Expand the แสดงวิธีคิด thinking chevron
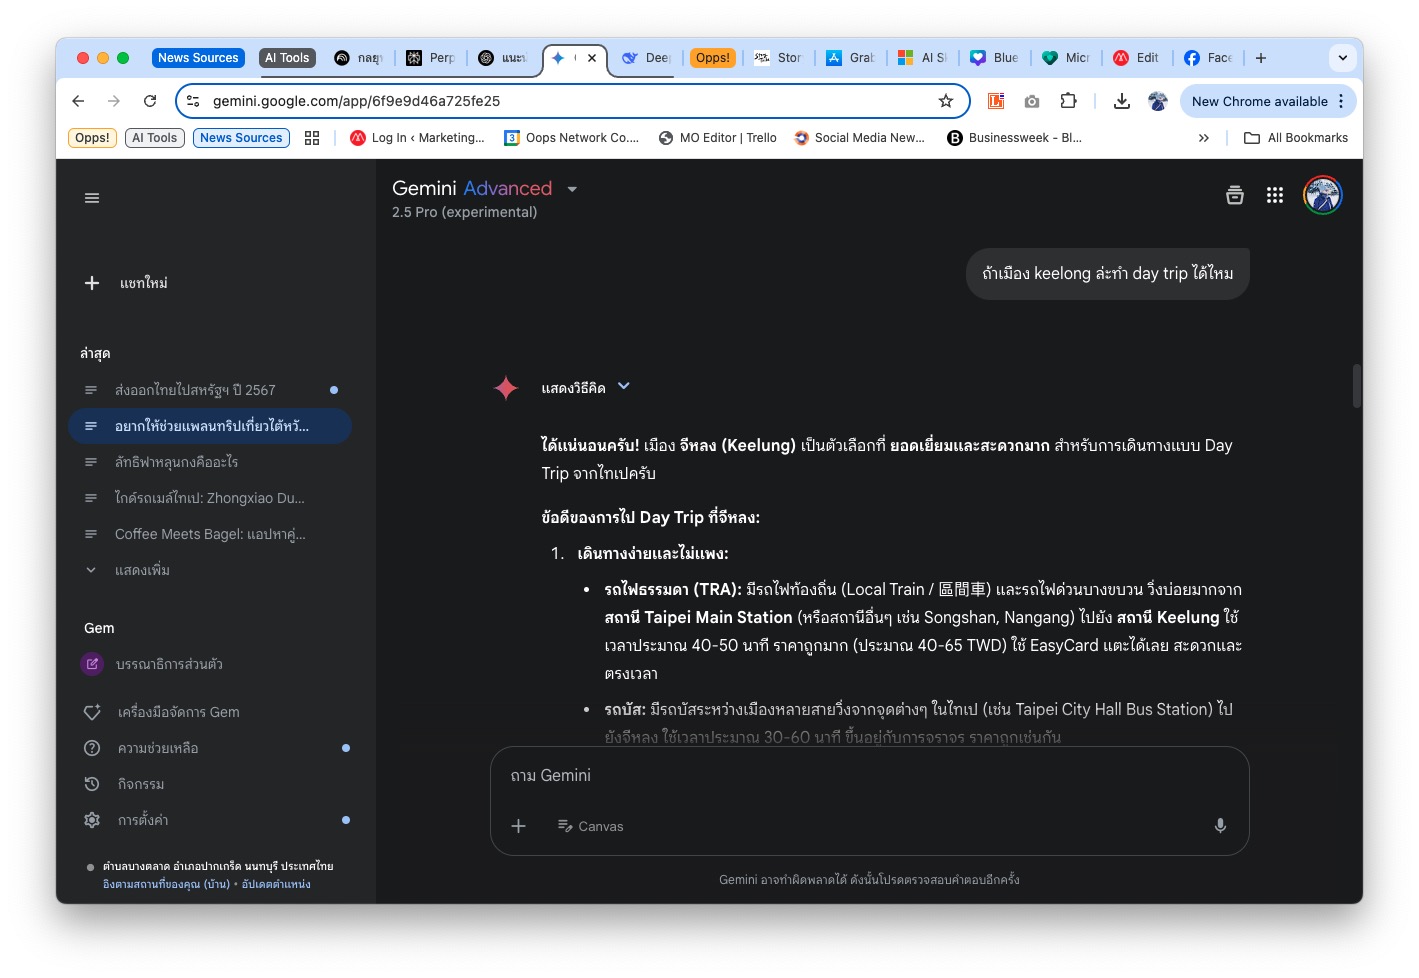The width and height of the screenshot is (1419, 978). pyautogui.click(x=624, y=386)
